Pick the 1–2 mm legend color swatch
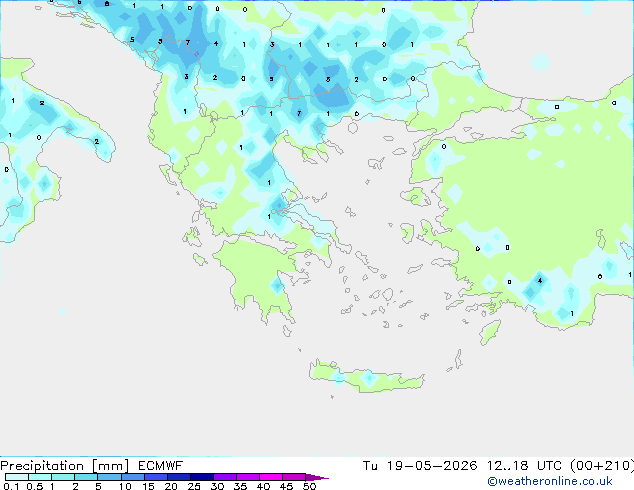Screen dimensions: 634x490 click(63, 477)
